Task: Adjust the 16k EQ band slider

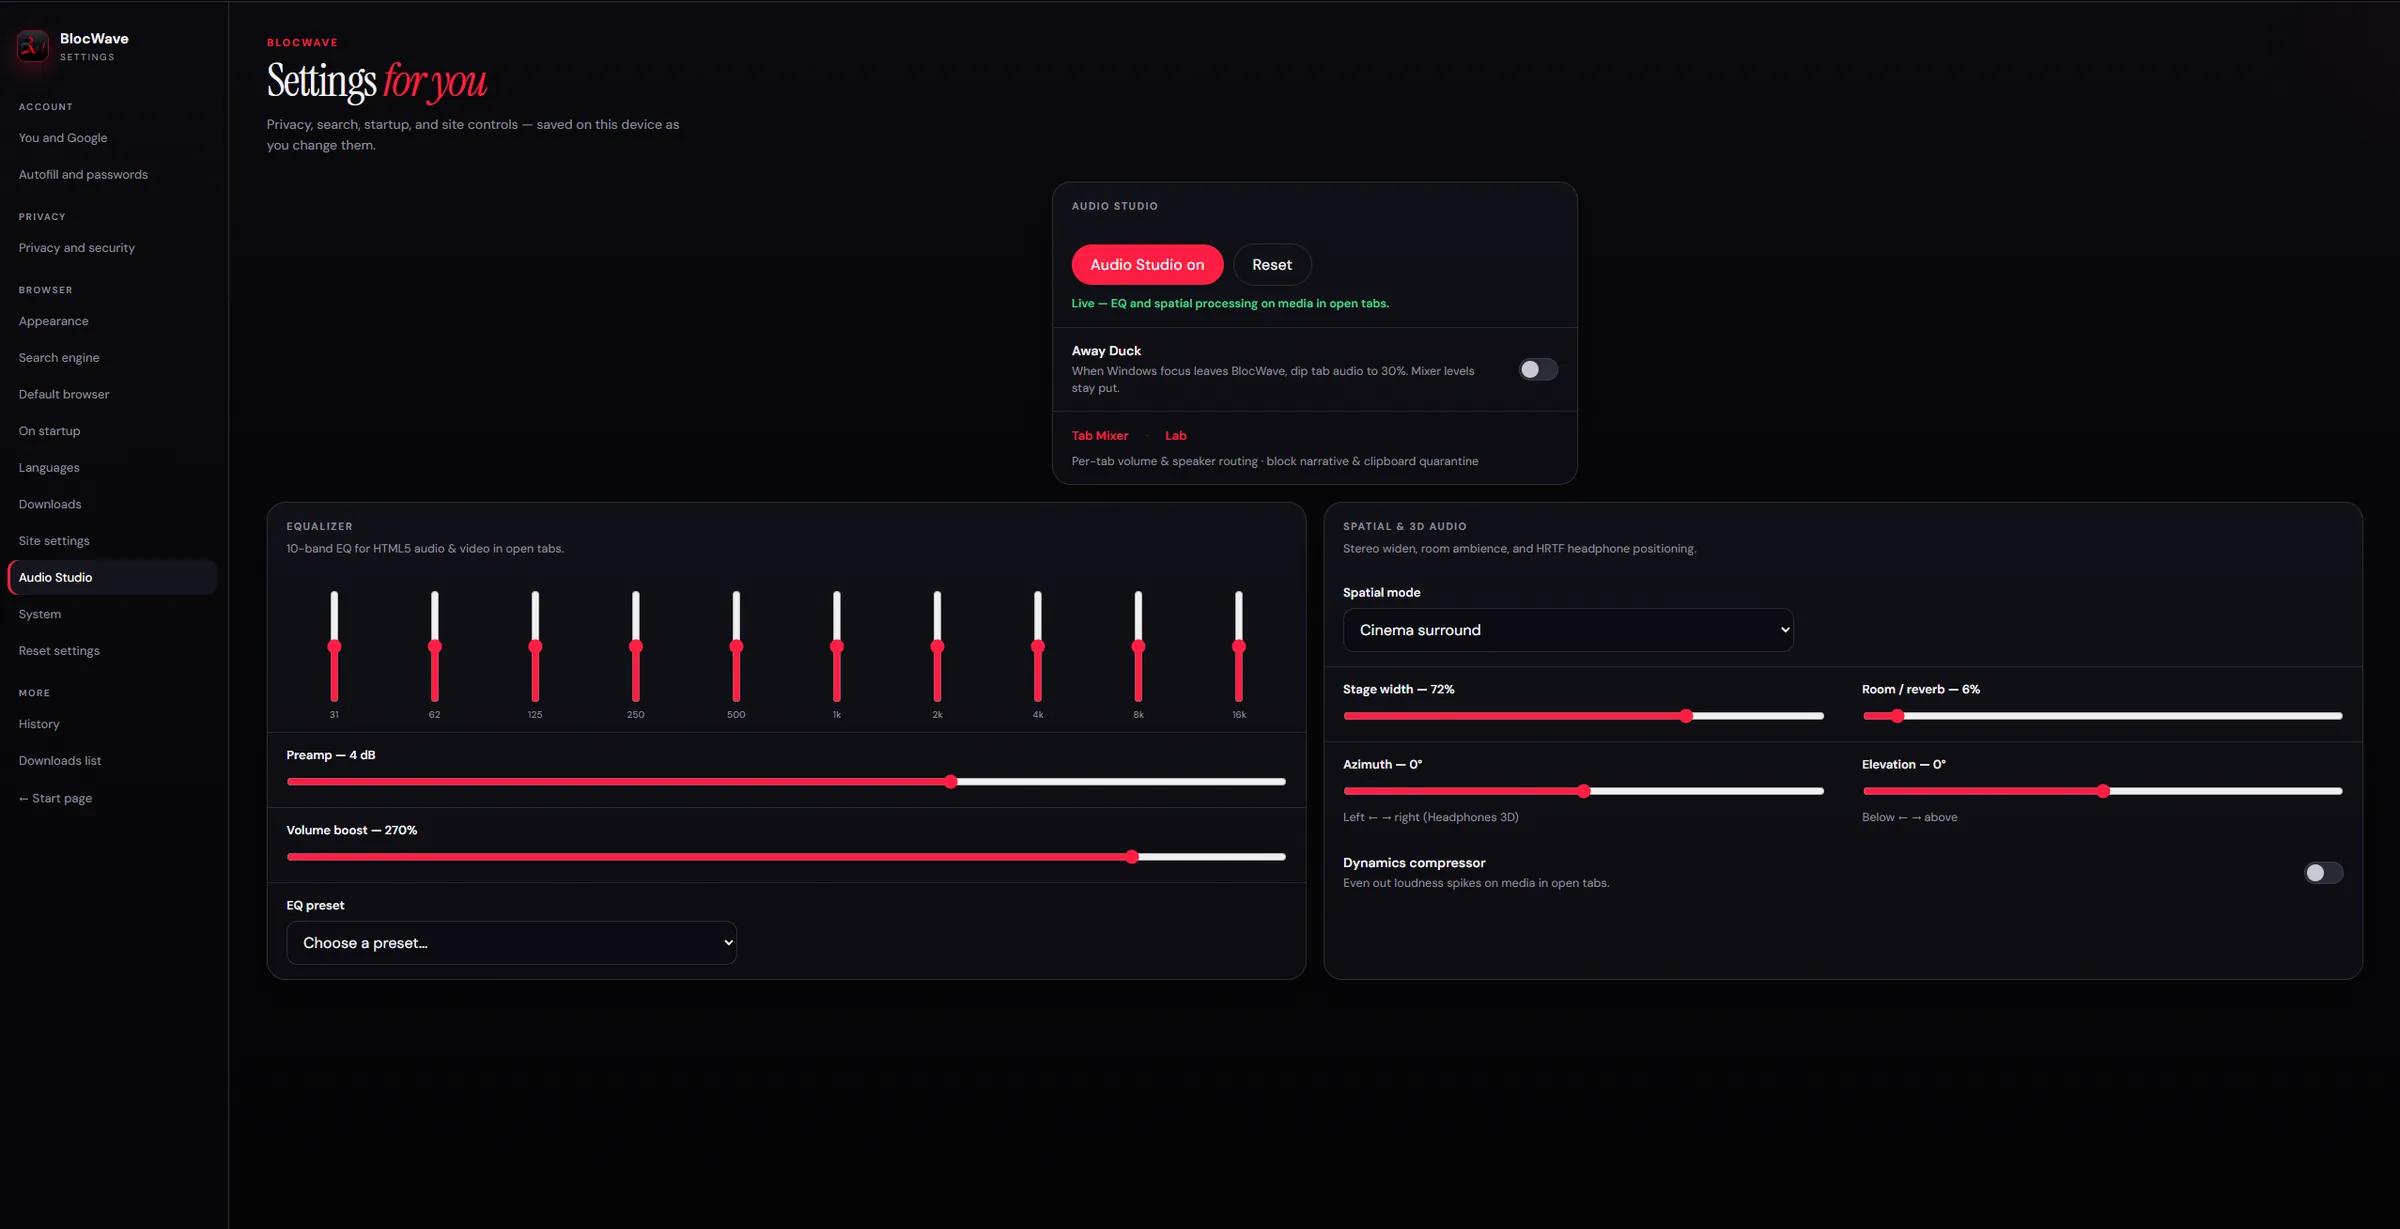Action: pos(1239,646)
